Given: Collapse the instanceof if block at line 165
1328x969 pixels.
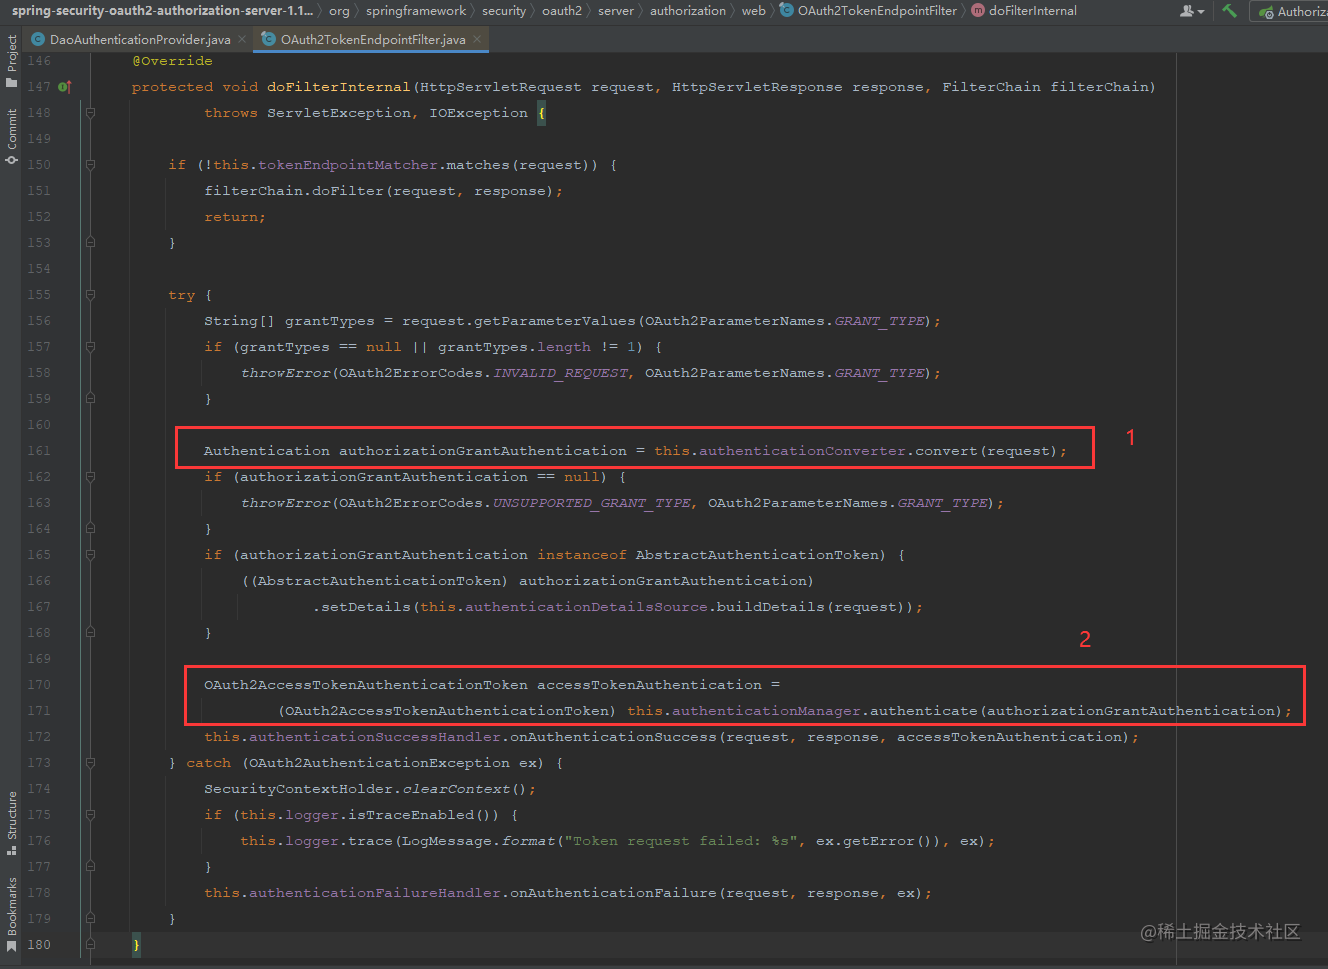Looking at the screenshot, I should pyautogui.click(x=90, y=555).
